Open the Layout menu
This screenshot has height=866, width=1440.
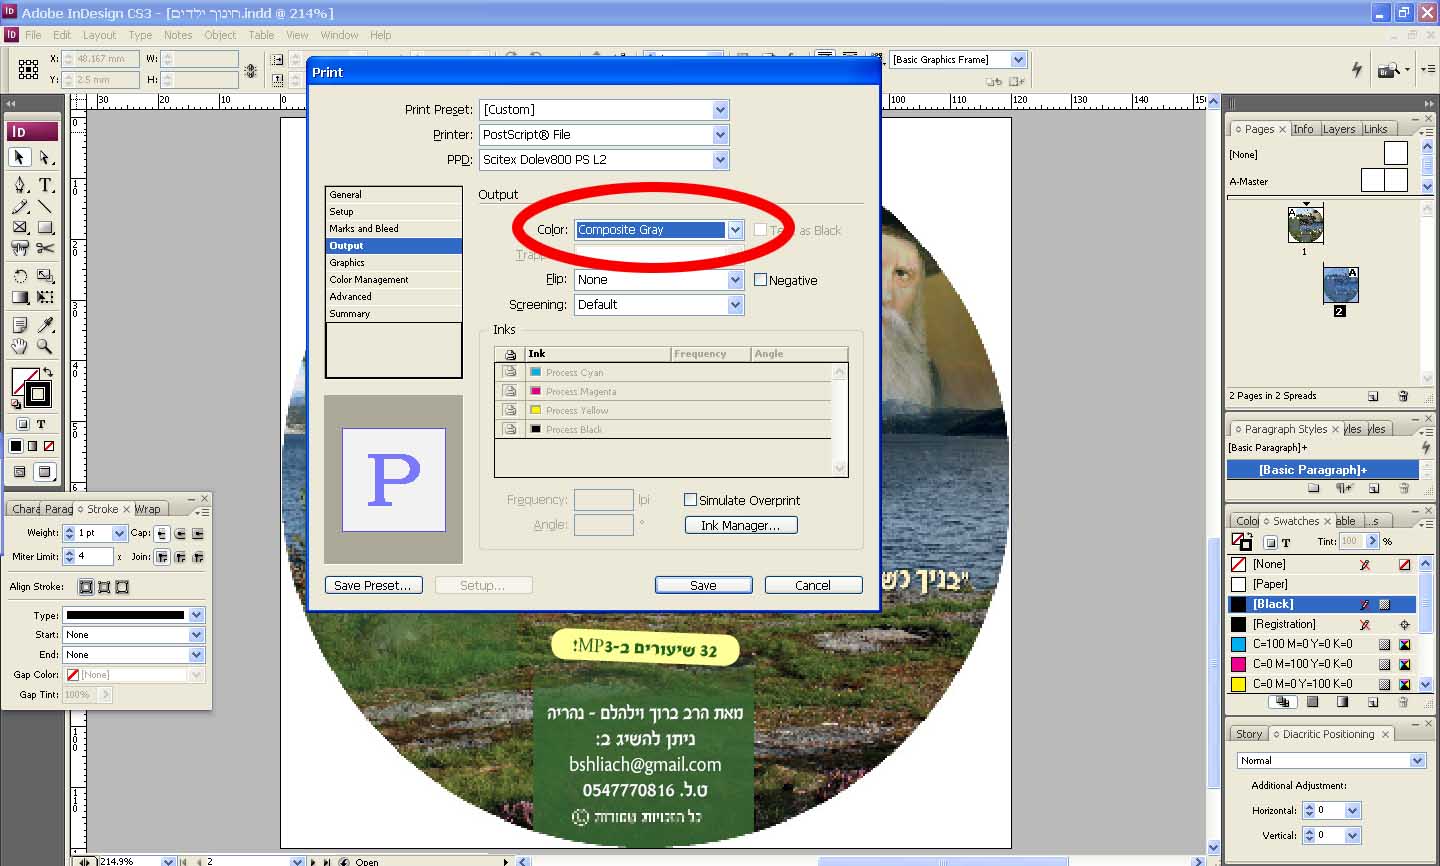pyautogui.click(x=99, y=35)
